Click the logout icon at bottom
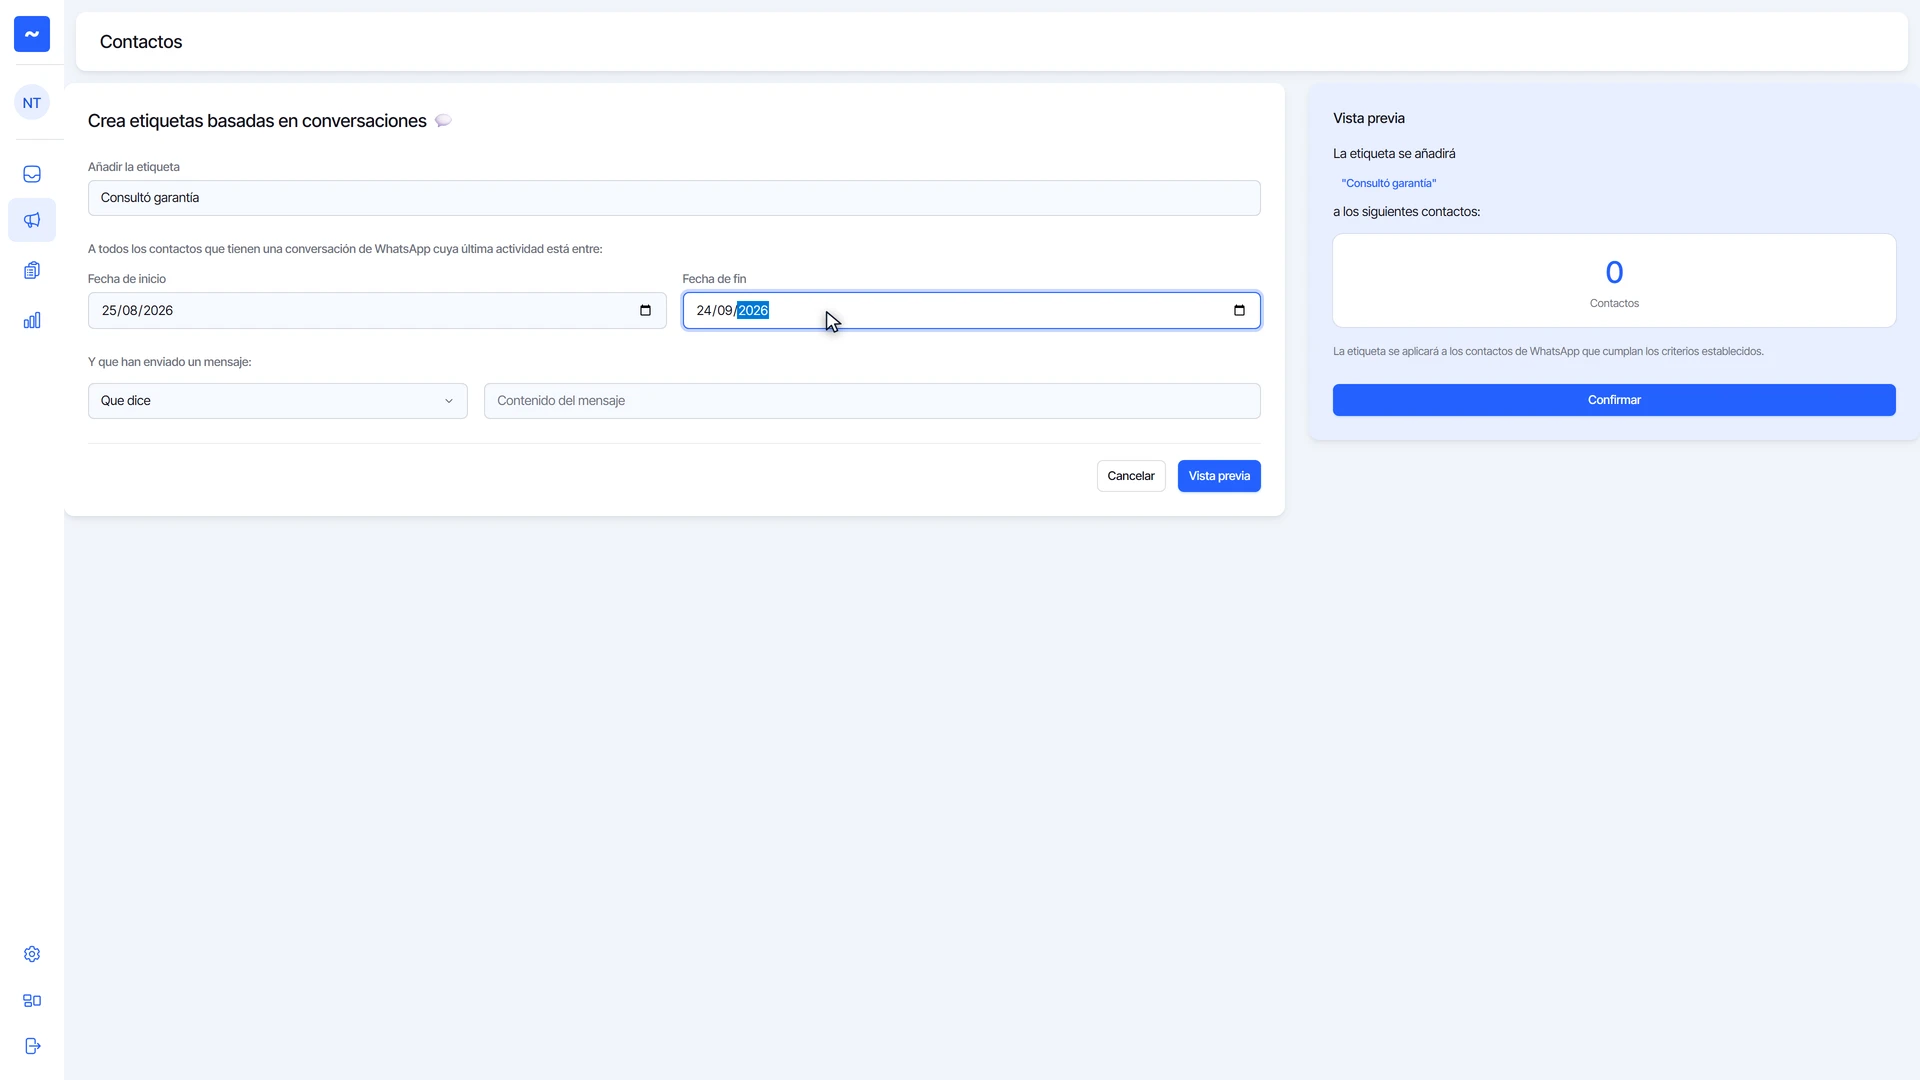Screen dimensions: 1920x1080 tap(32, 1046)
